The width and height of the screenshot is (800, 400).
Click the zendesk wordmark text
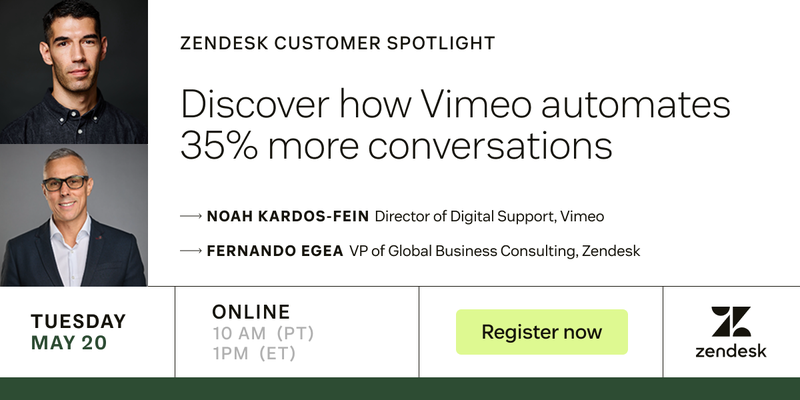pos(731,350)
